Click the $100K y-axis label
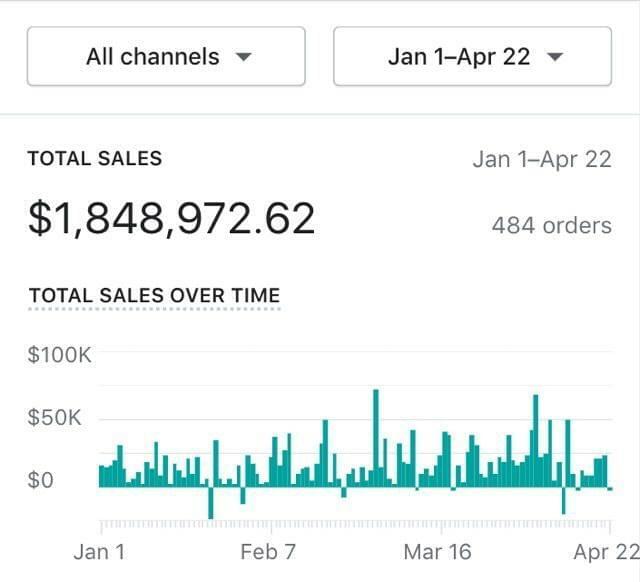 [59, 354]
